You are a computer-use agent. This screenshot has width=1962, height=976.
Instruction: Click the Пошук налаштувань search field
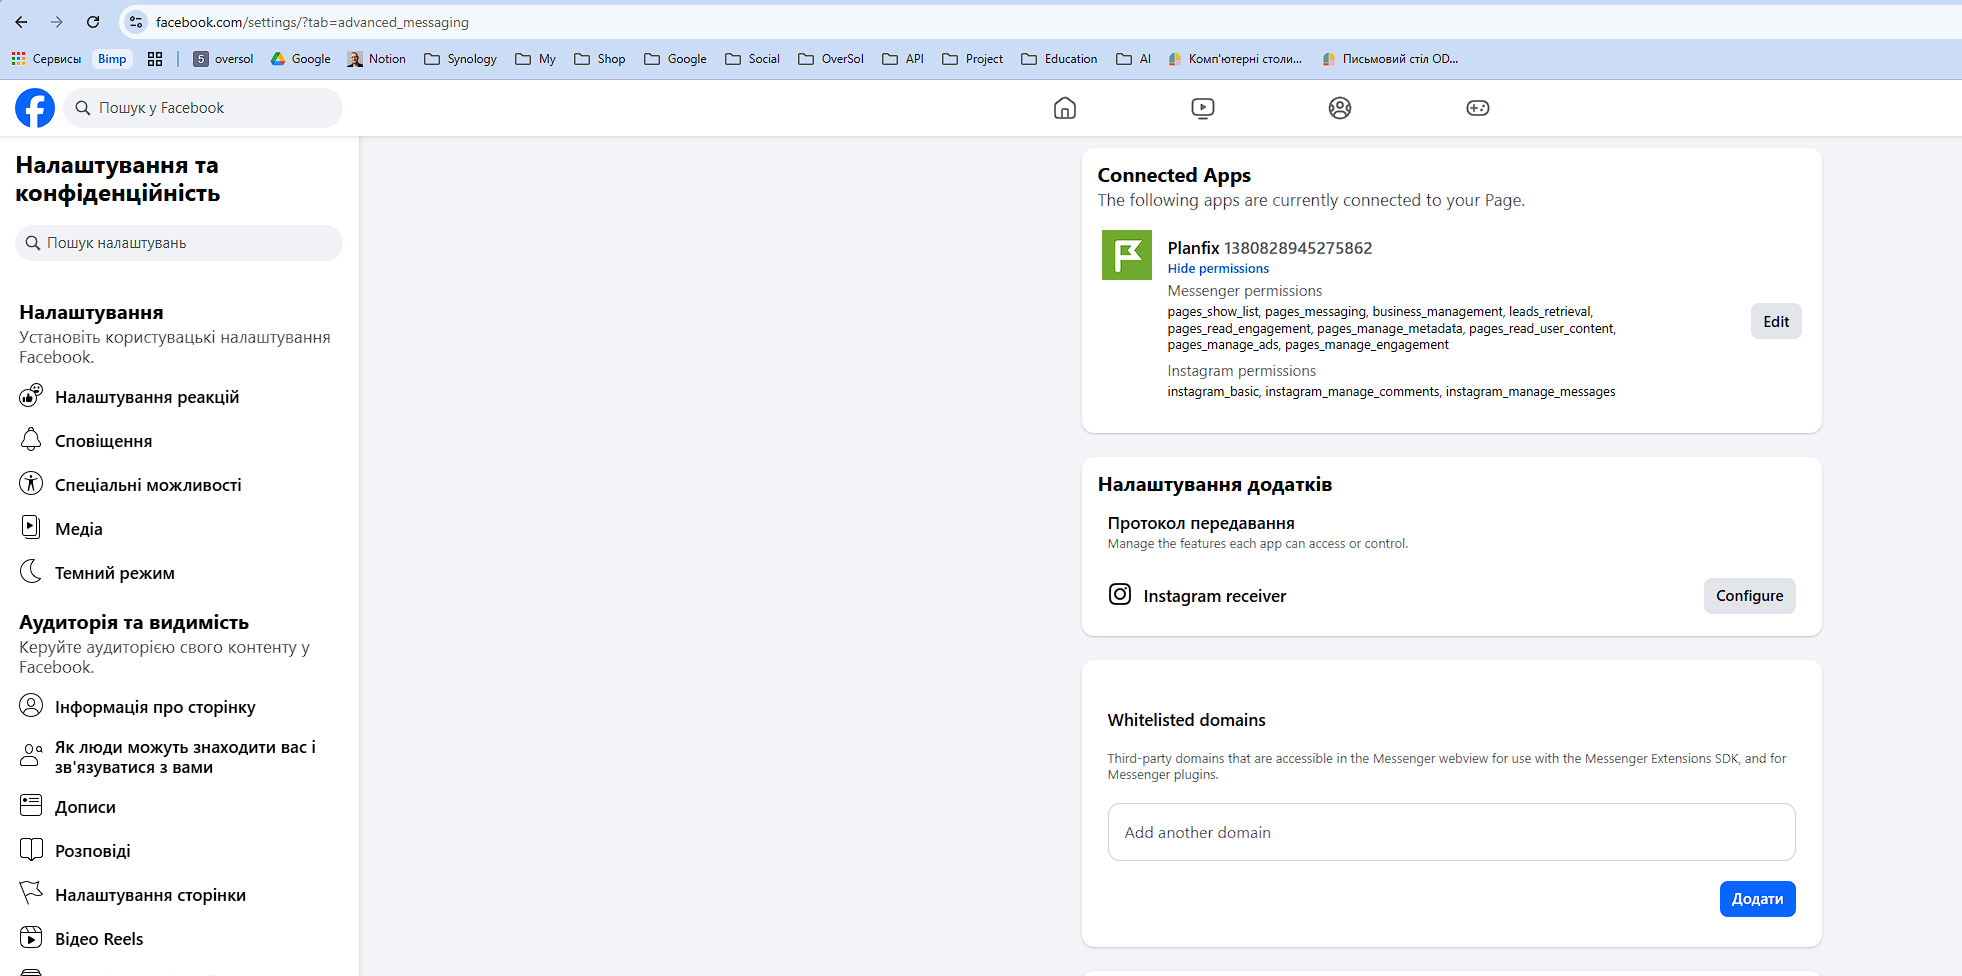pos(179,243)
